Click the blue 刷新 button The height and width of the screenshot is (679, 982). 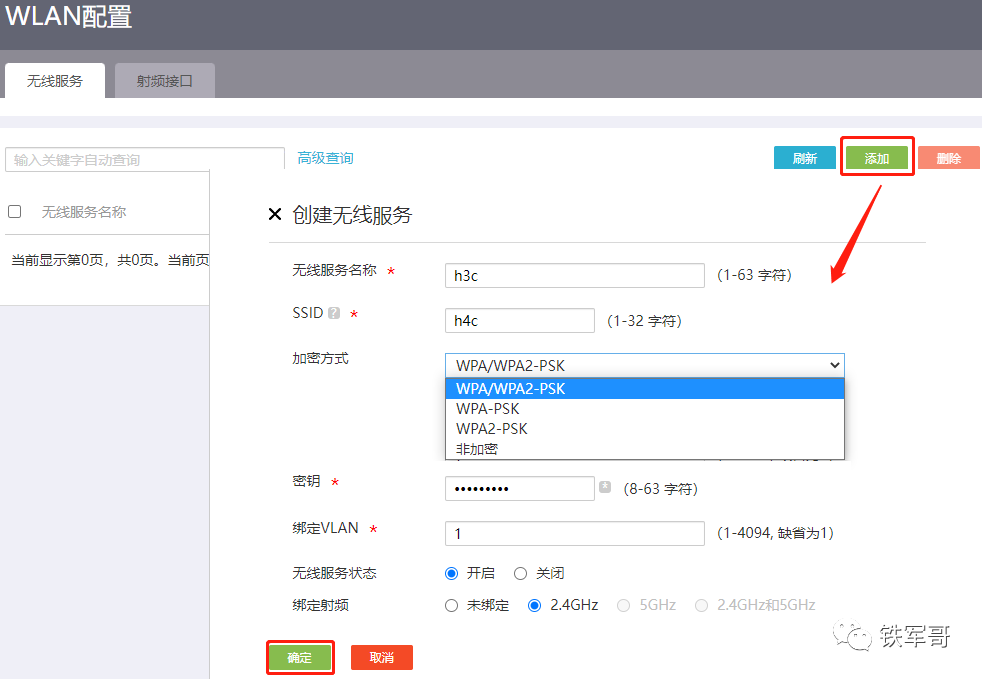804,158
